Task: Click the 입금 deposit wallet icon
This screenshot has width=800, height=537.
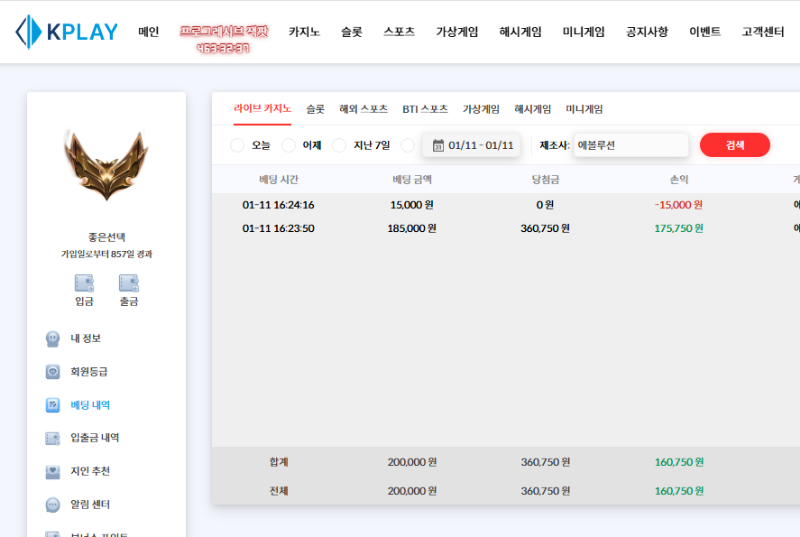Action: pos(84,283)
